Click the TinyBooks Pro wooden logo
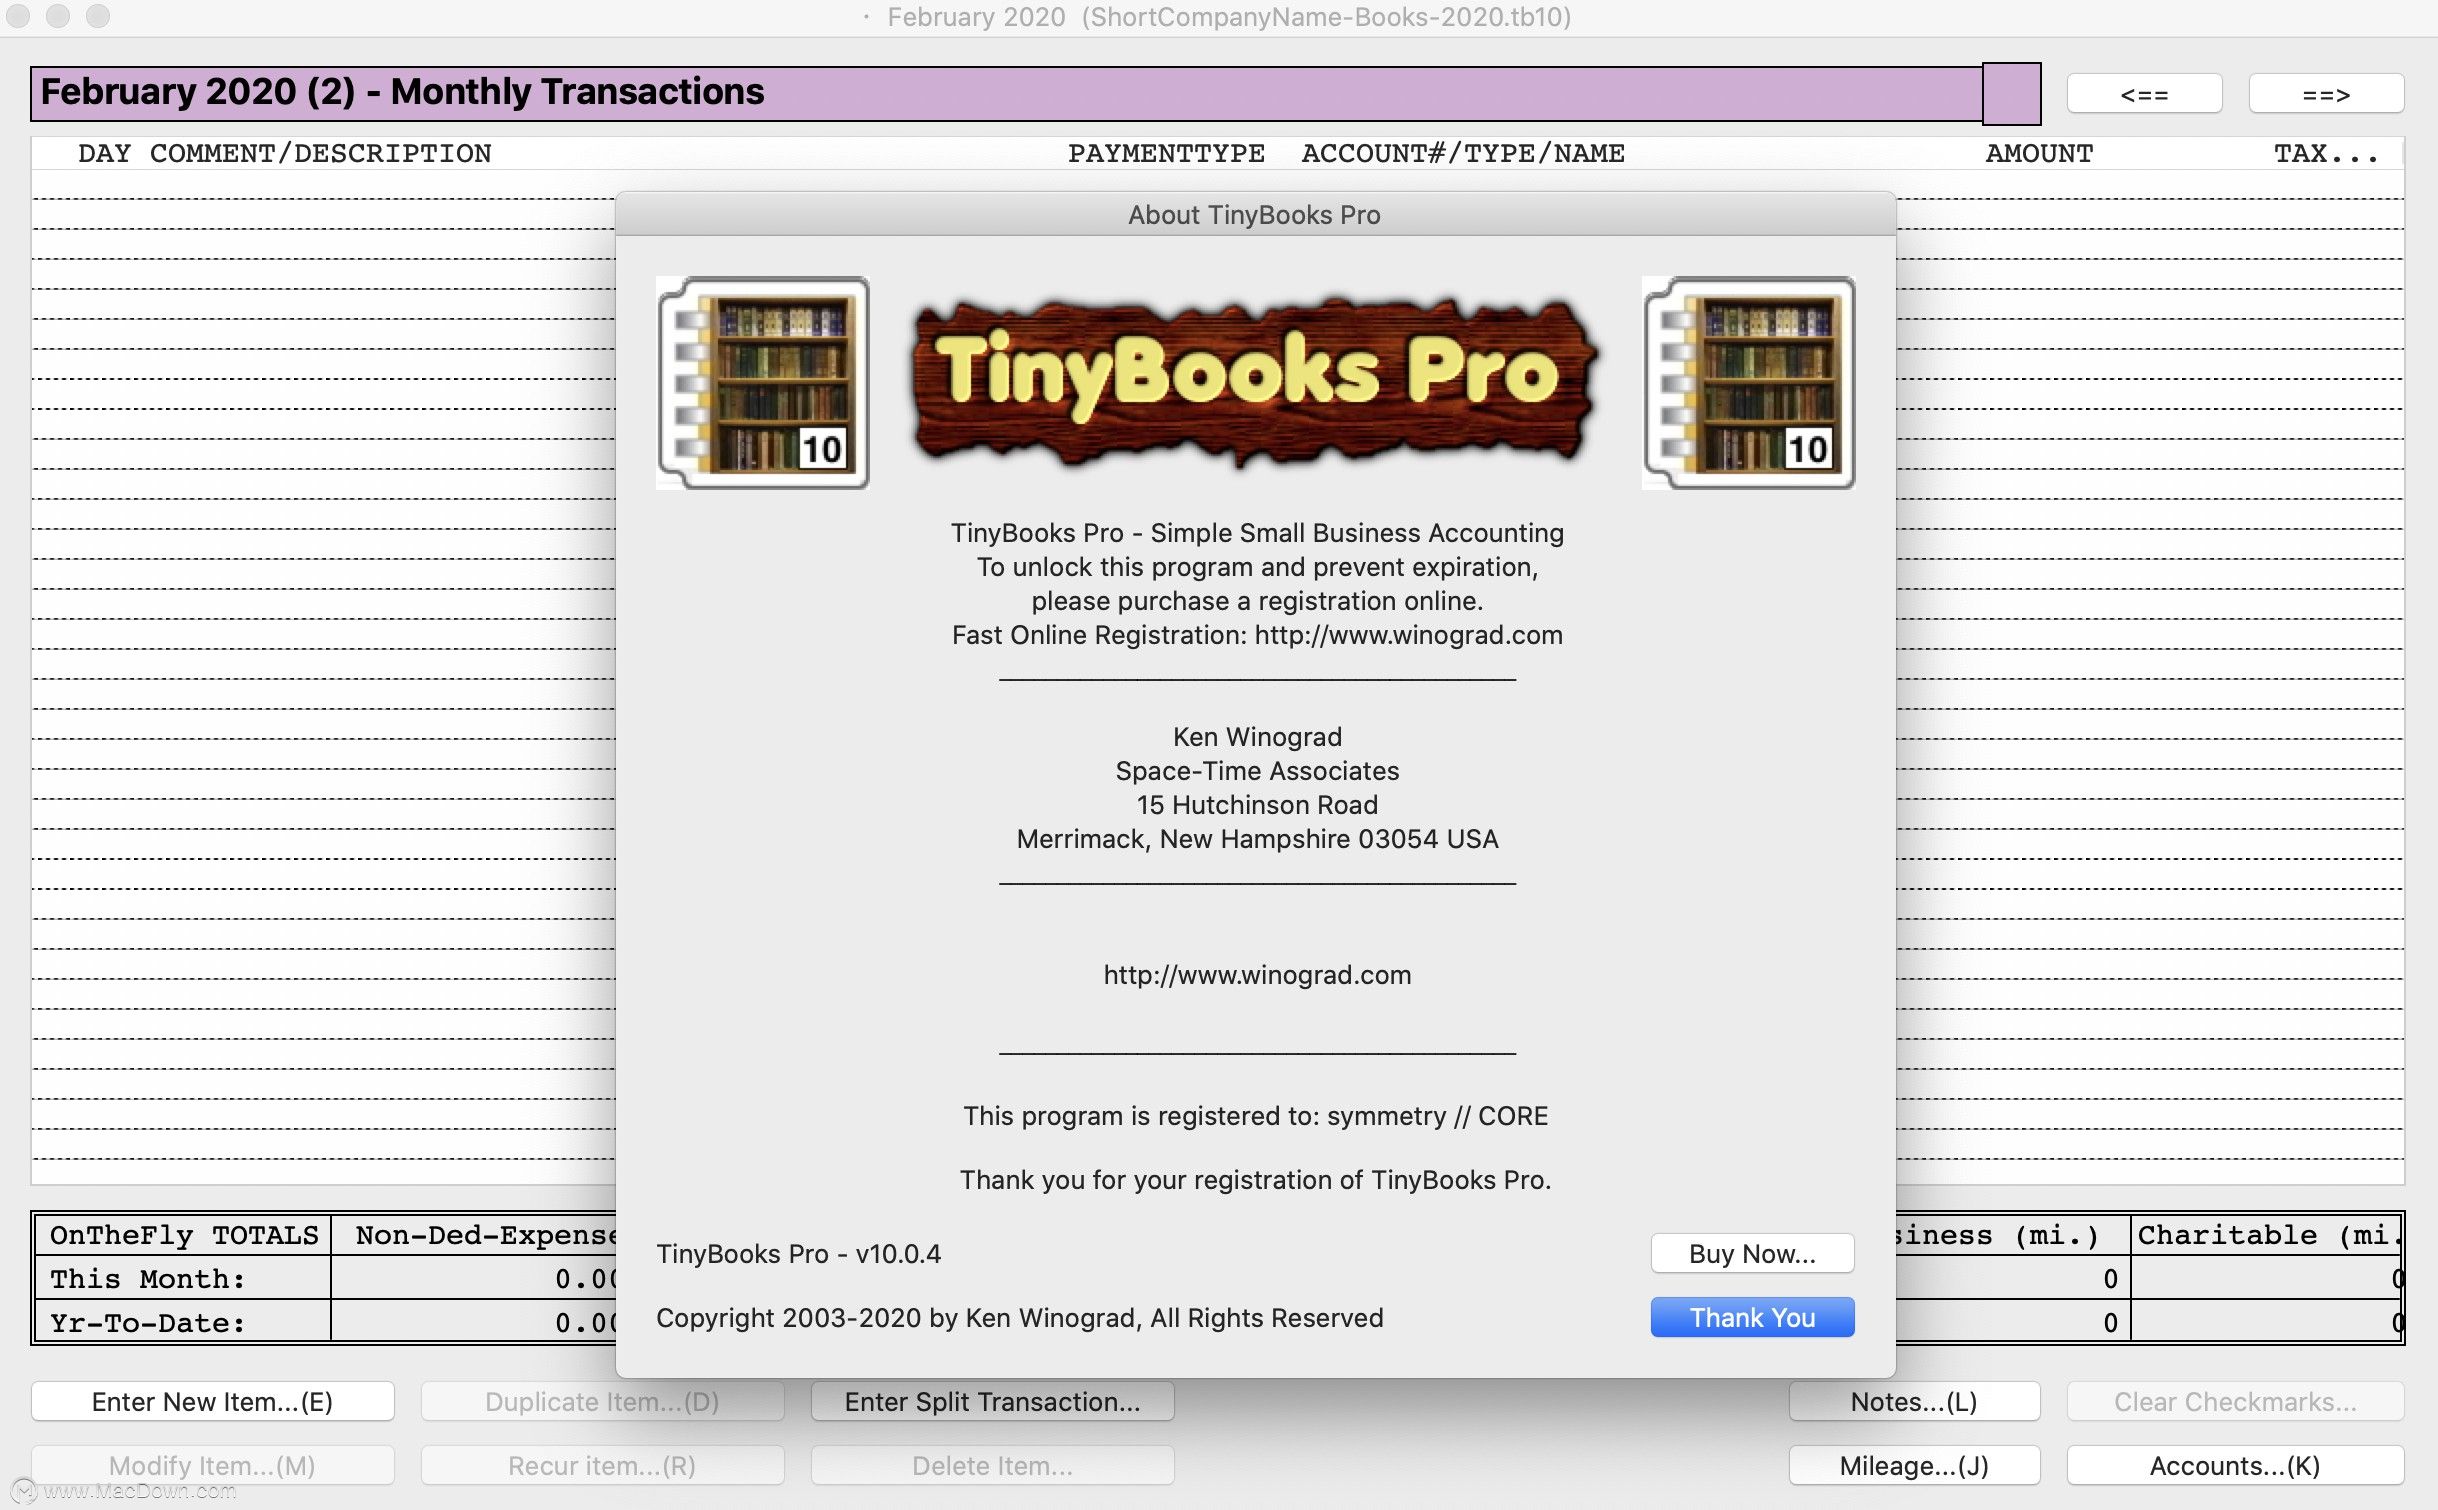 (1255, 382)
